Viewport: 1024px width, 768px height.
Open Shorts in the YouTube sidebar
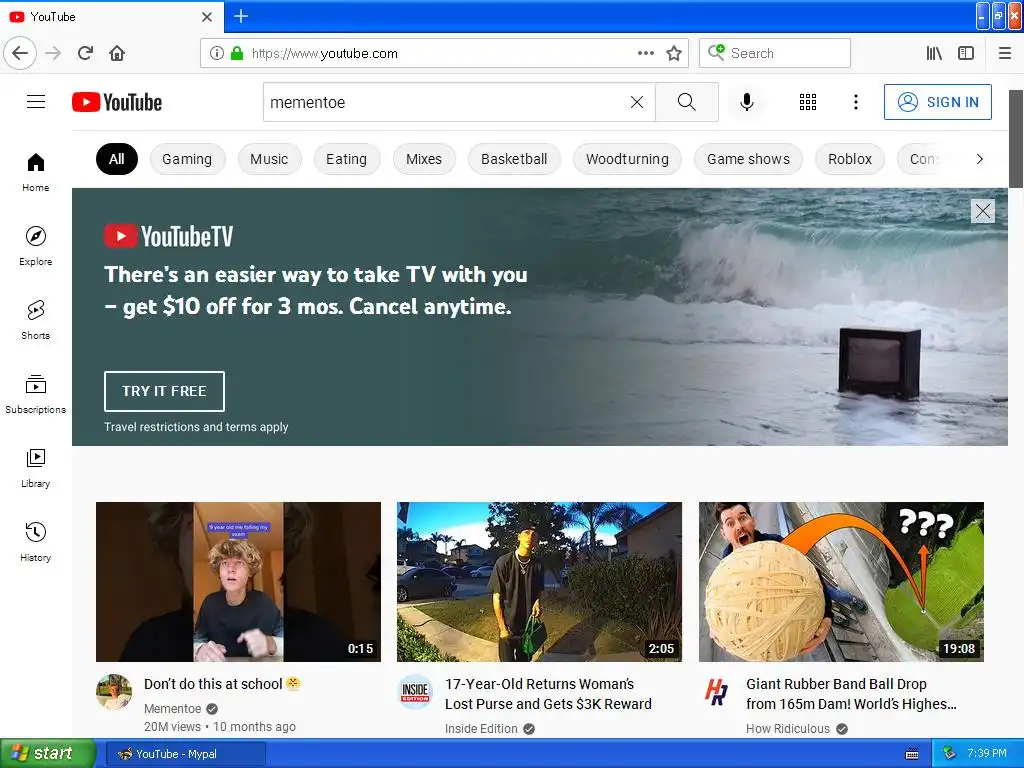36,319
